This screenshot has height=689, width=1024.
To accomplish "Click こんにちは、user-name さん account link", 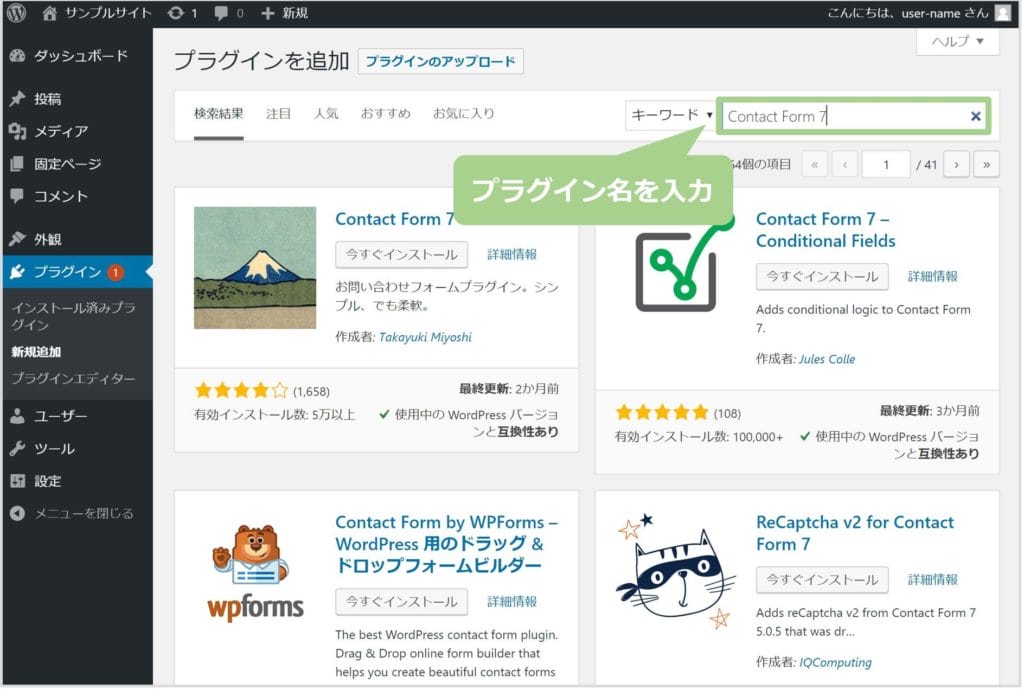I will coord(908,13).
